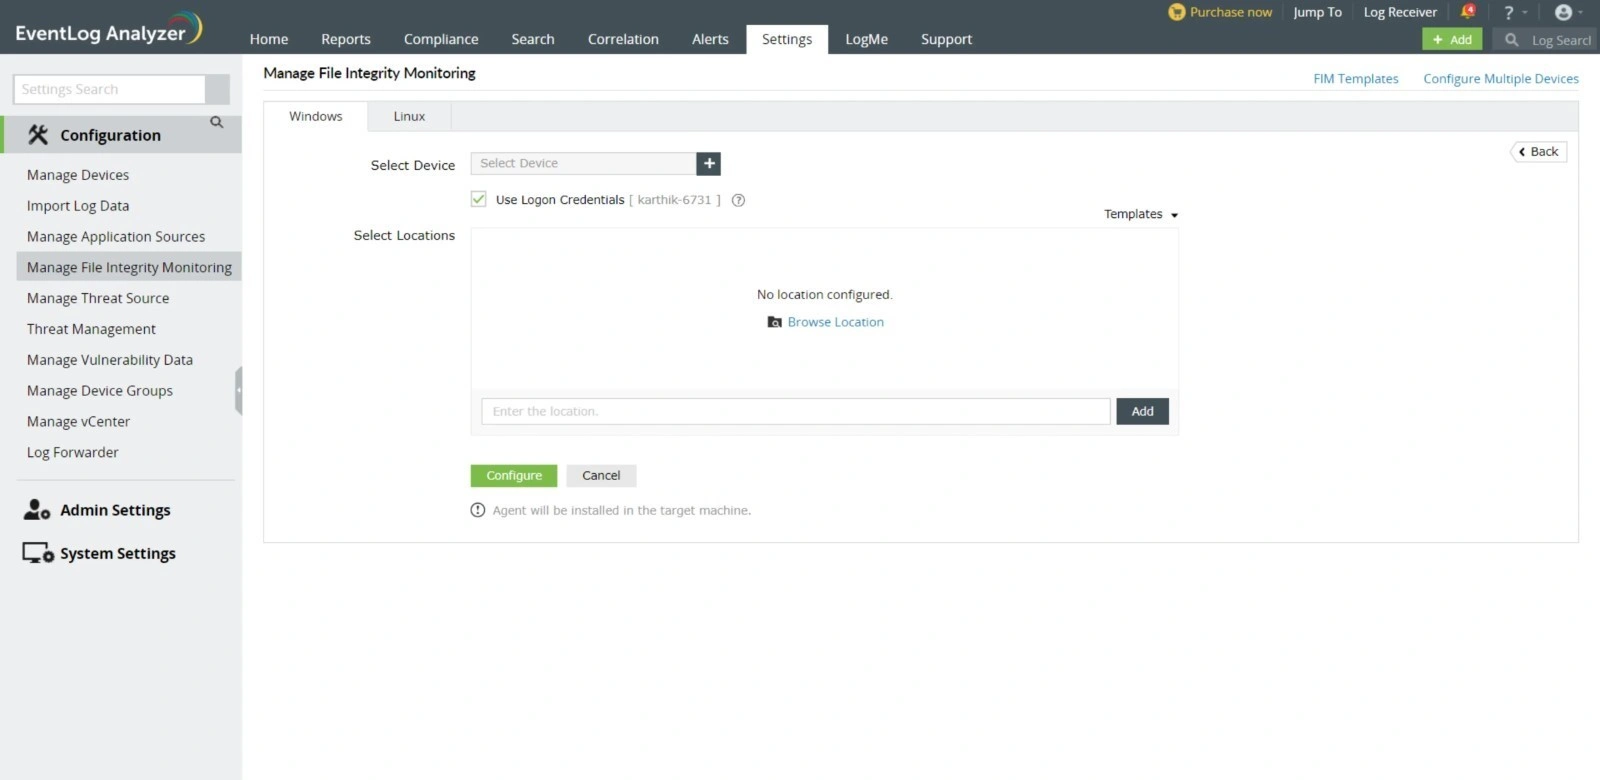Open Configure Multiple Devices link

tap(1501, 79)
